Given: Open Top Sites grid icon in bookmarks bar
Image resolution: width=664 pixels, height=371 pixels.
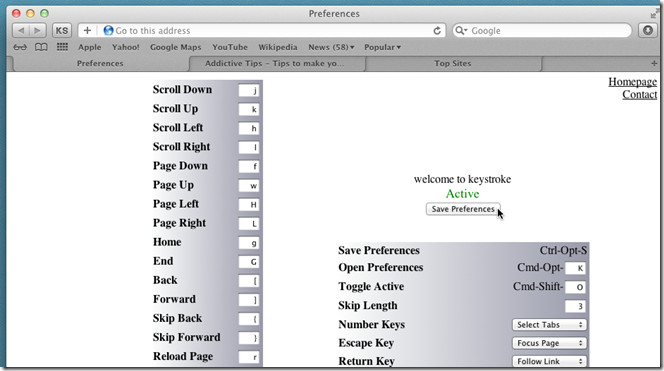Looking at the screenshot, I should pyautogui.click(x=62, y=47).
